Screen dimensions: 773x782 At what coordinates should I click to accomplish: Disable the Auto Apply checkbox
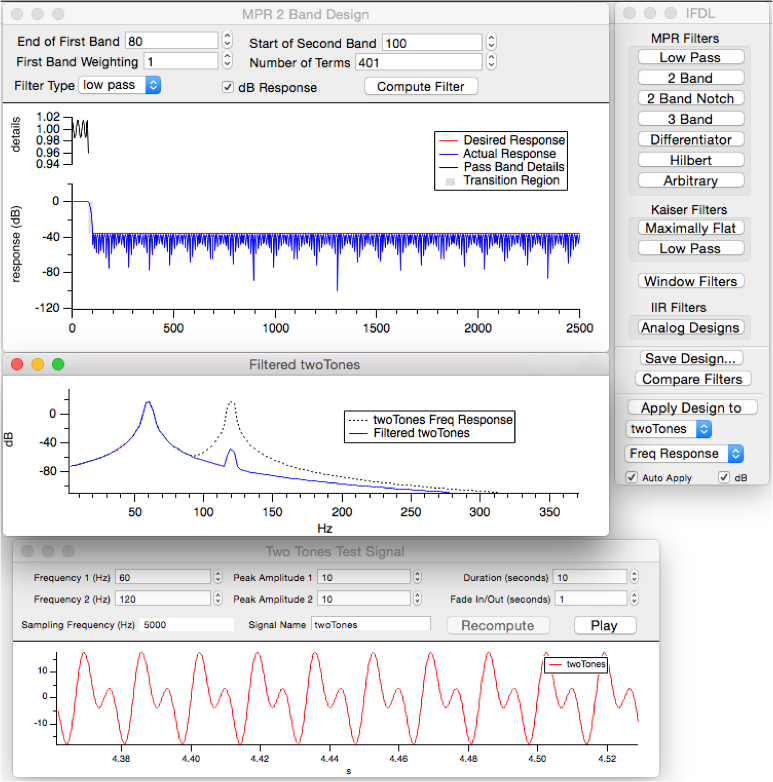631,478
